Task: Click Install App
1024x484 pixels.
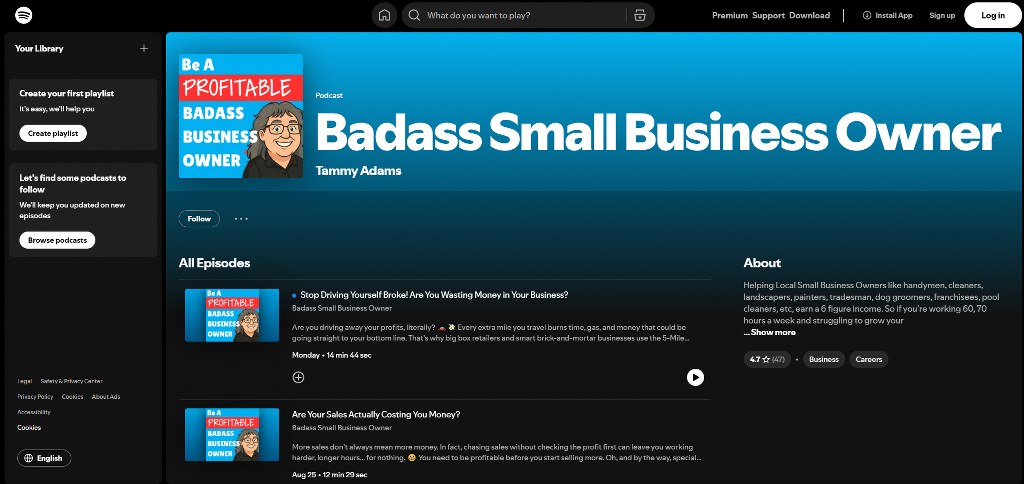Action: pyautogui.click(x=887, y=15)
